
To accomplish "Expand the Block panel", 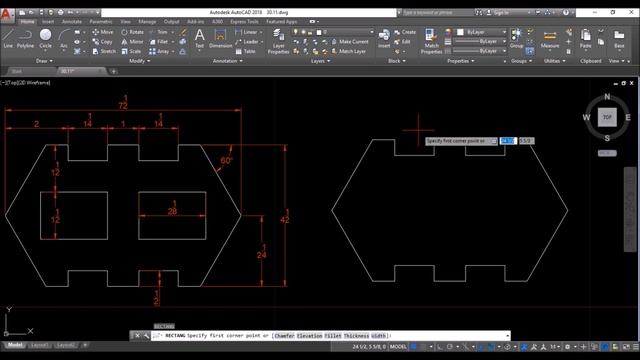I will [397, 61].
